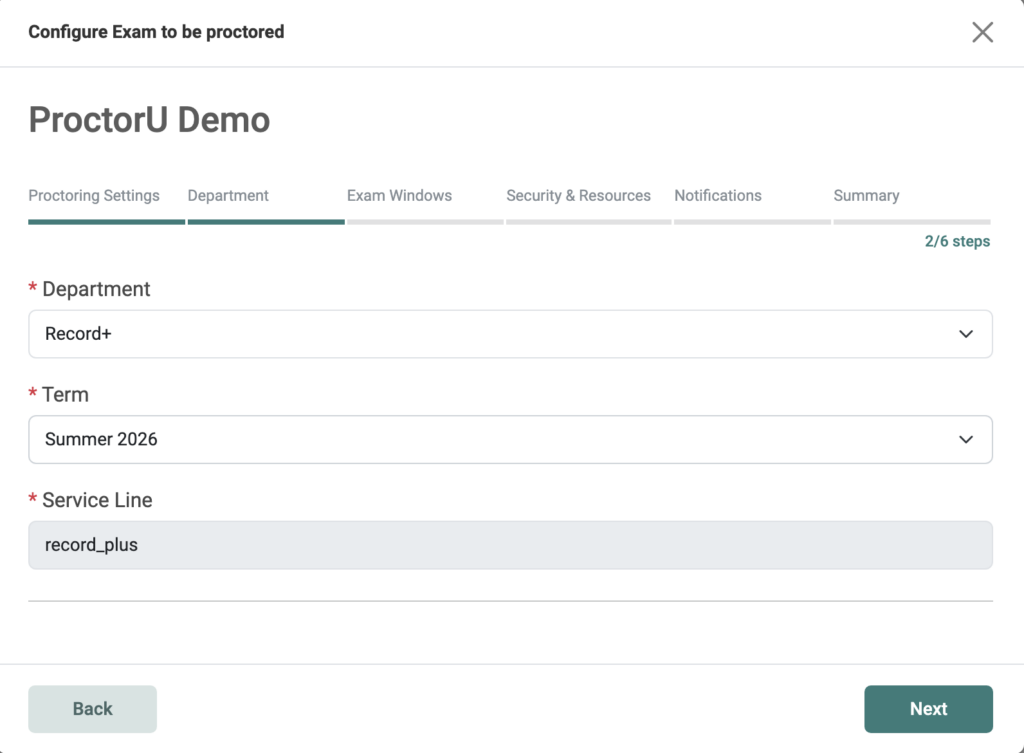The width and height of the screenshot is (1024, 753).
Task: Click the Configure Exam to be proctored title
Action: tap(156, 32)
